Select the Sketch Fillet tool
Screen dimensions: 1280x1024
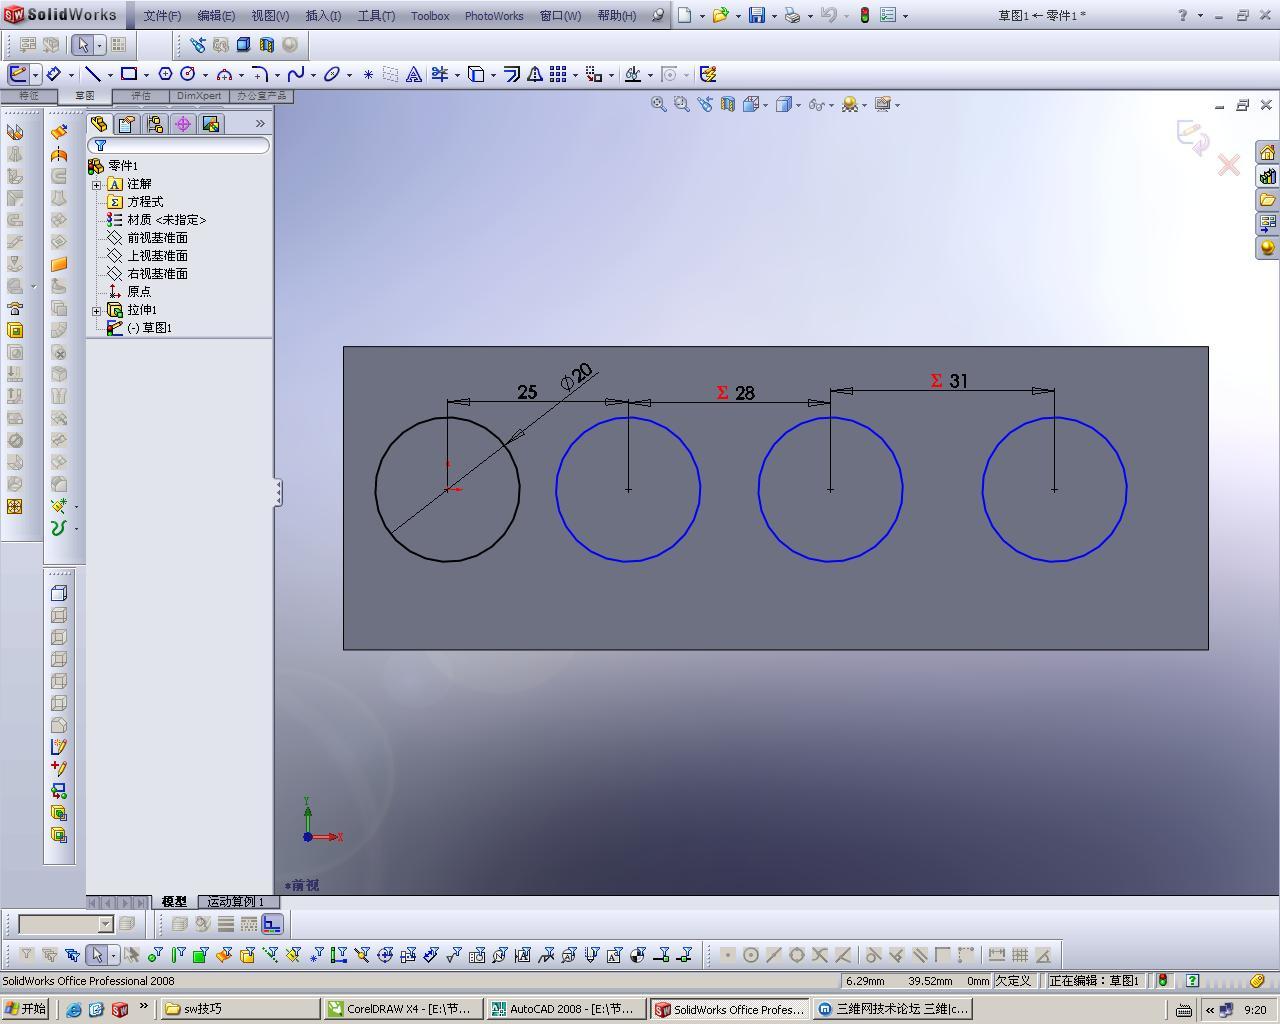pyautogui.click(x=260, y=74)
